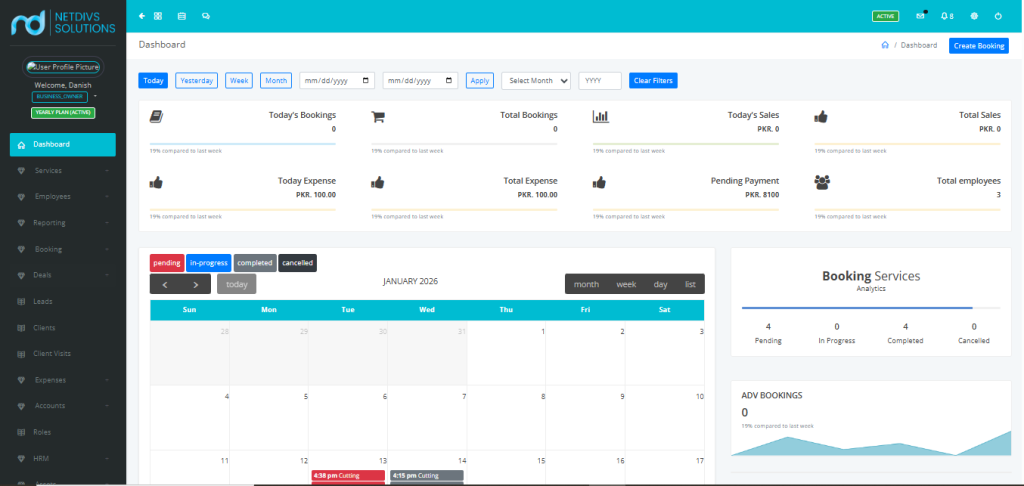The width and height of the screenshot is (1024, 486).
Task: Toggle the cancelled status filter
Action: click(x=297, y=263)
